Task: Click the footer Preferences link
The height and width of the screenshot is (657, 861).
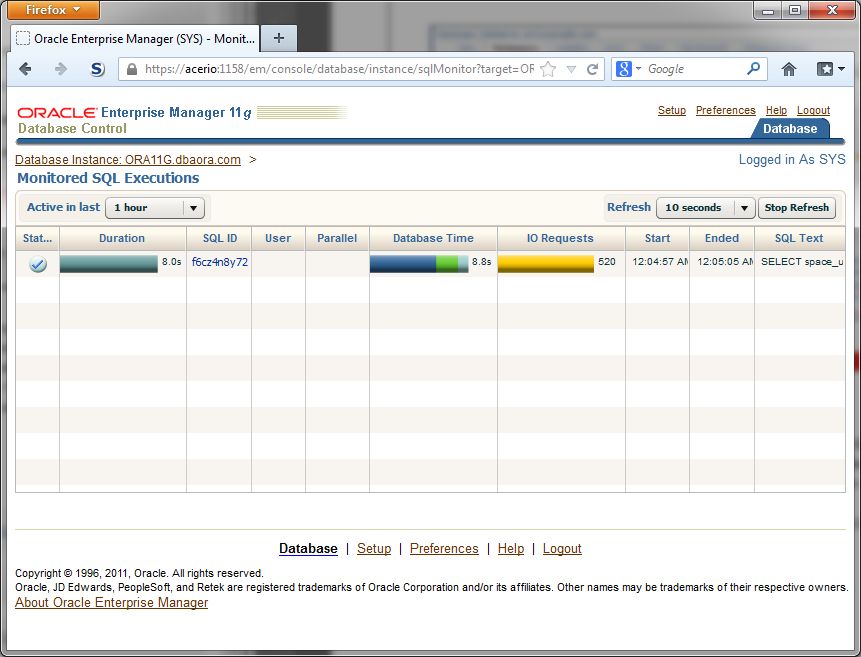Action: tap(444, 549)
